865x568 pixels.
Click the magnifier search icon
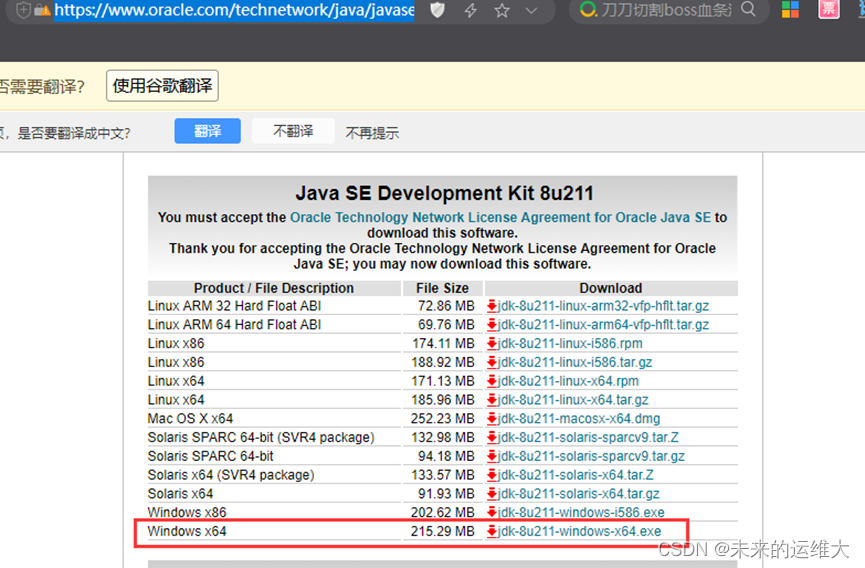tap(748, 9)
